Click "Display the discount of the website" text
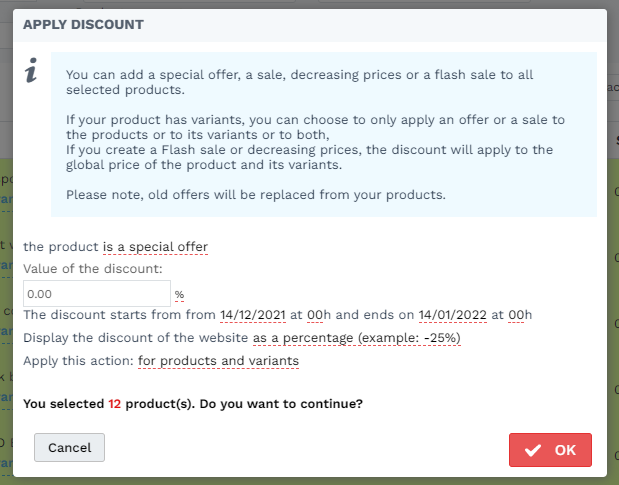The image size is (619, 485). pos(135,338)
